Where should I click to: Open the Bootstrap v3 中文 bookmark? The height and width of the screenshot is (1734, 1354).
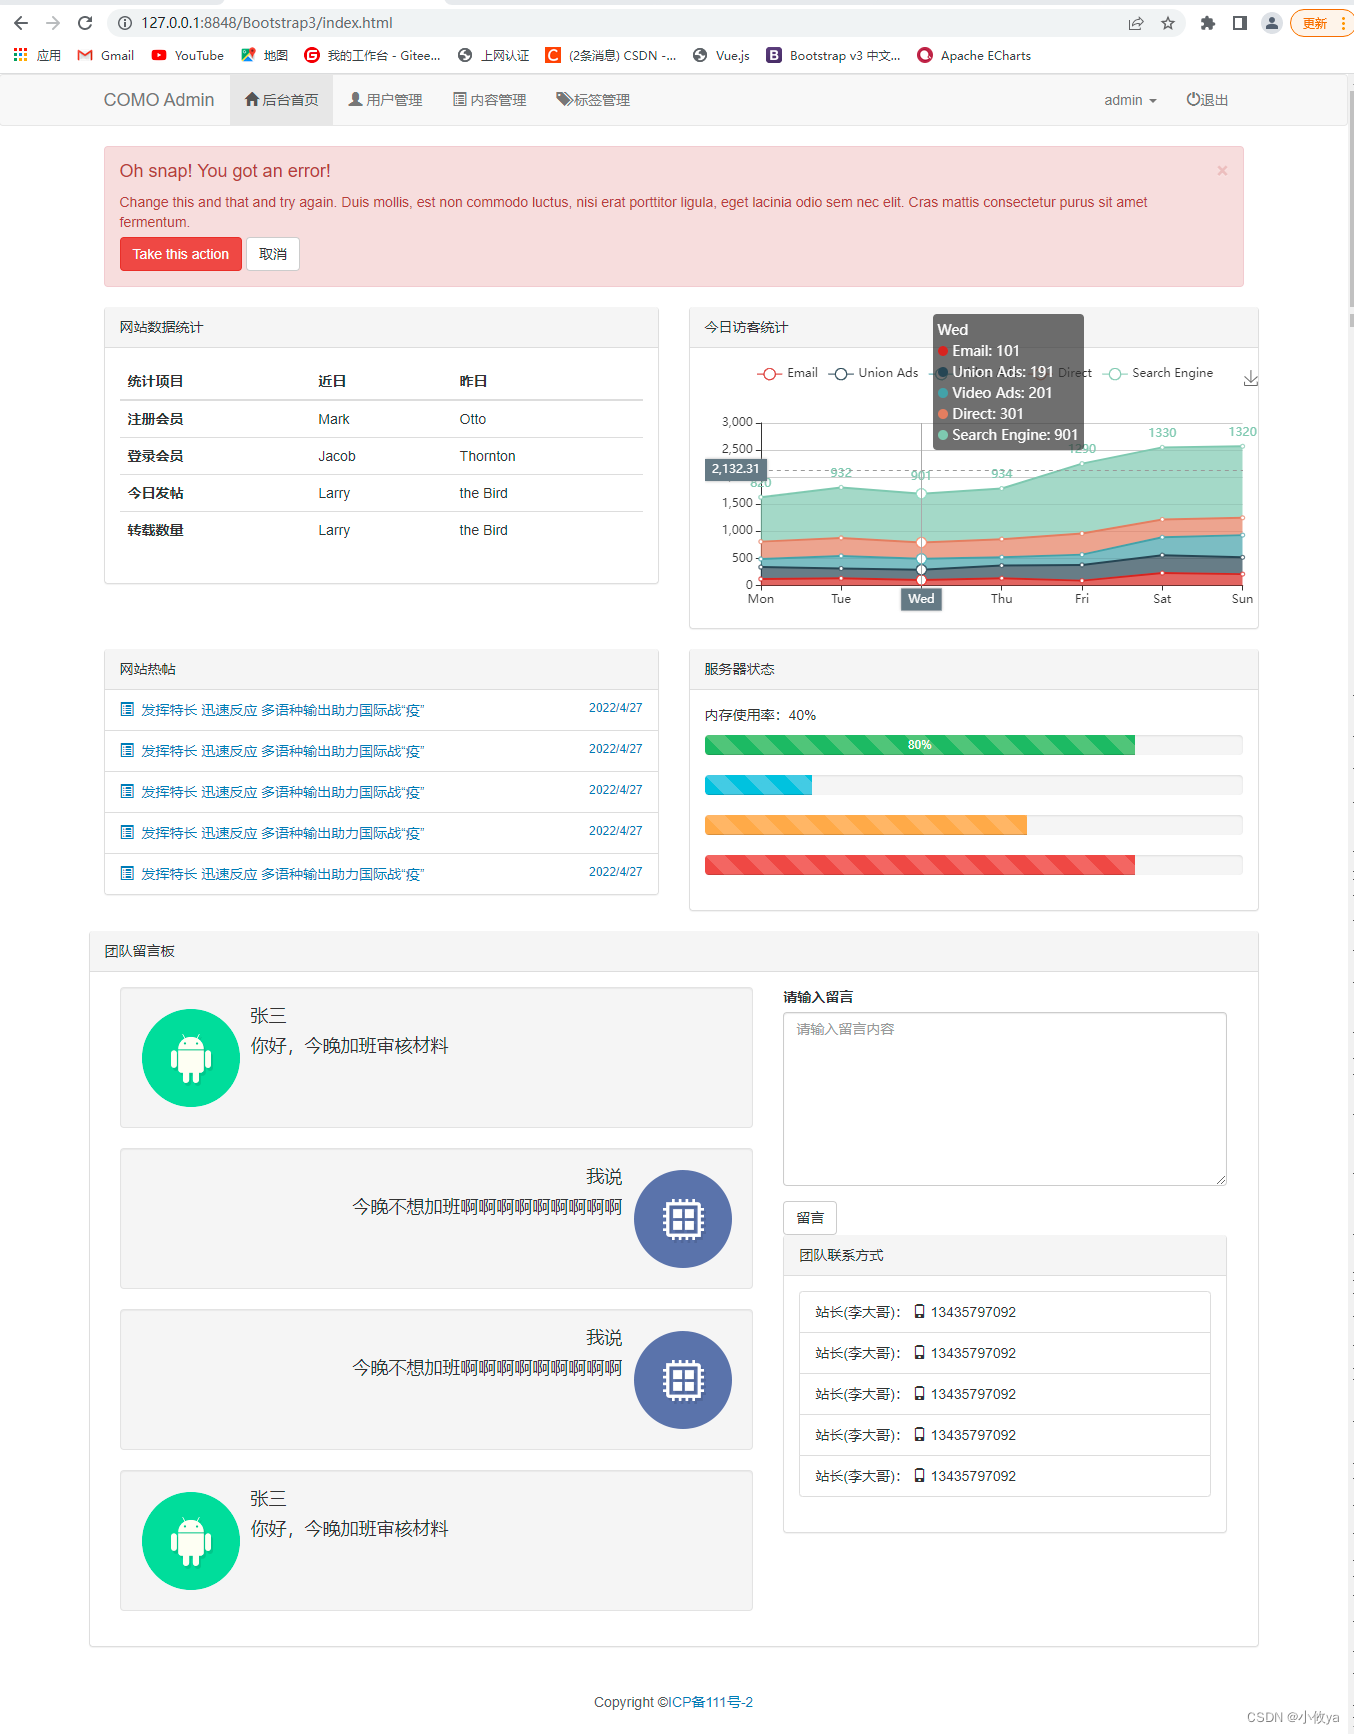coord(834,56)
